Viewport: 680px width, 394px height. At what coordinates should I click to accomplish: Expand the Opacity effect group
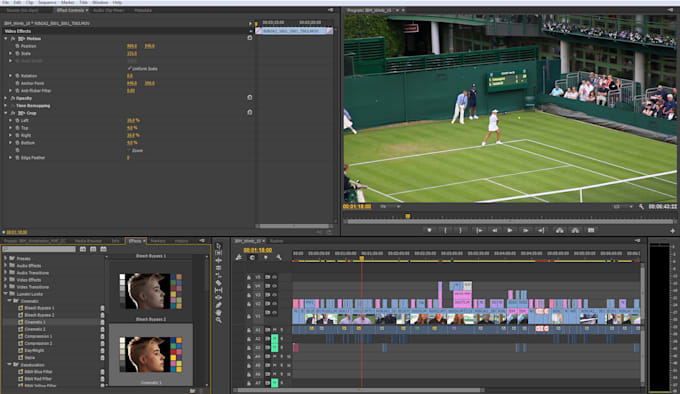pos(6,98)
